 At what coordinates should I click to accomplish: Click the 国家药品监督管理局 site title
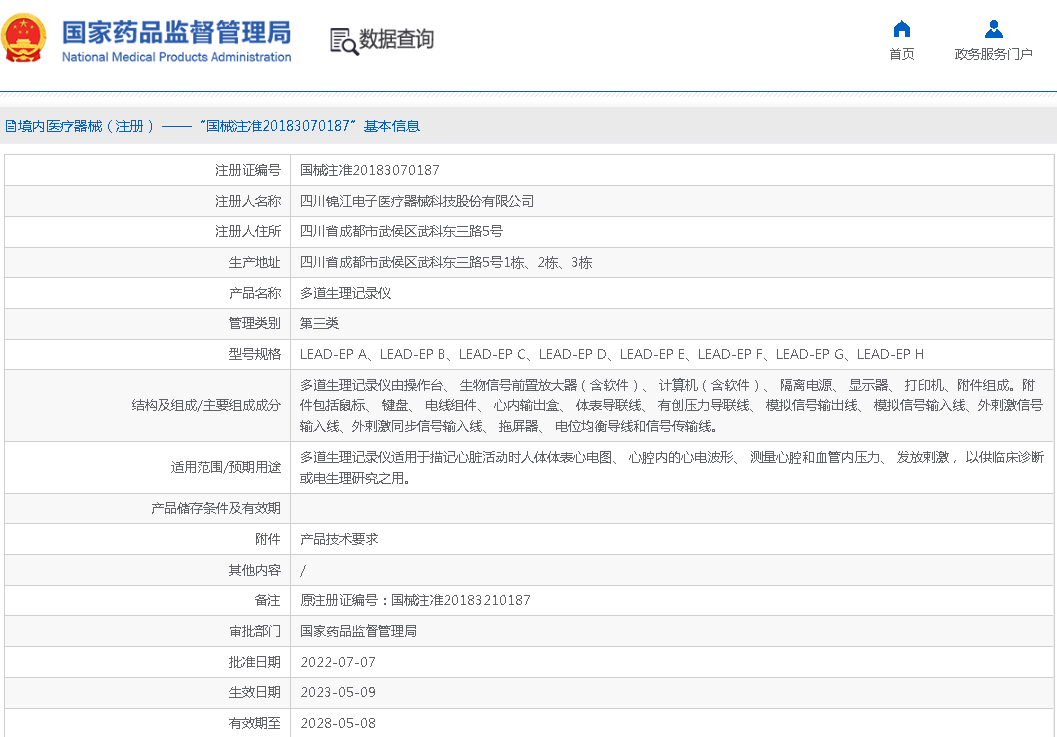pos(176,32)
